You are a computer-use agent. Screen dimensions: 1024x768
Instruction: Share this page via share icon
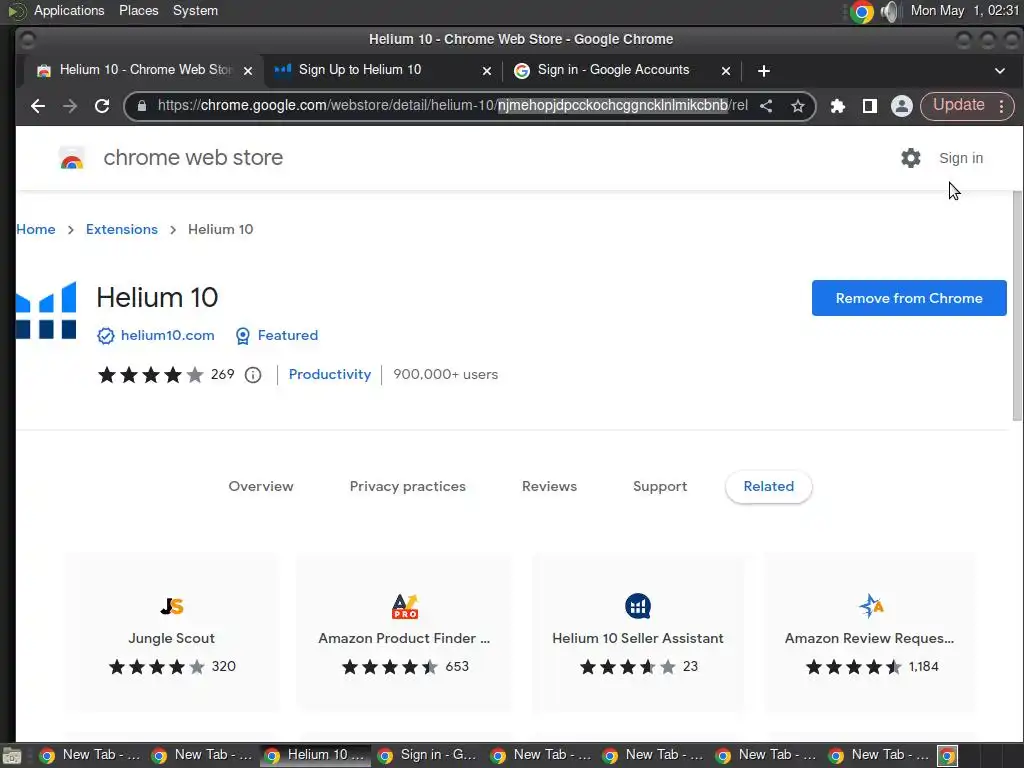point(766,106)
